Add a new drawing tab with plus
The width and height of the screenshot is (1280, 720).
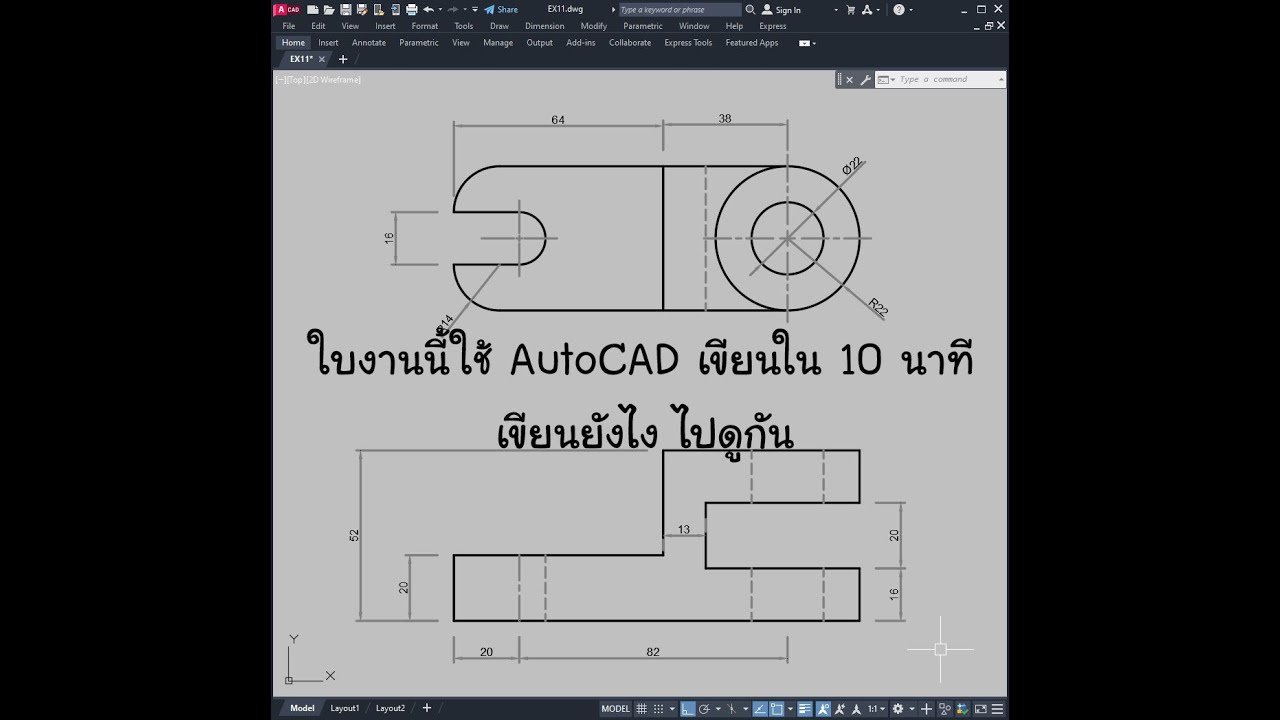click(x=343, y=59)
